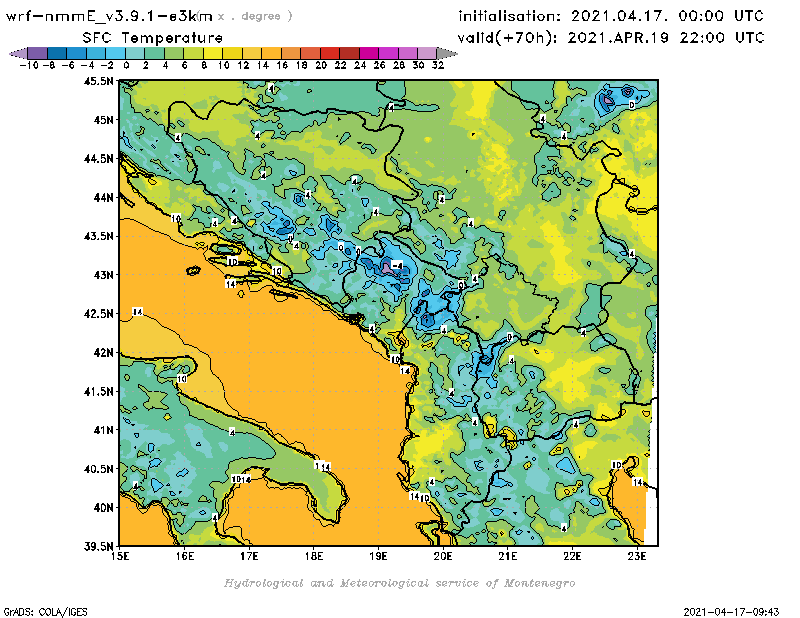Click the legend swatch between -8 and -6
Image resolution: width=800 pixels, height=618 pixels.
point(57,53)
